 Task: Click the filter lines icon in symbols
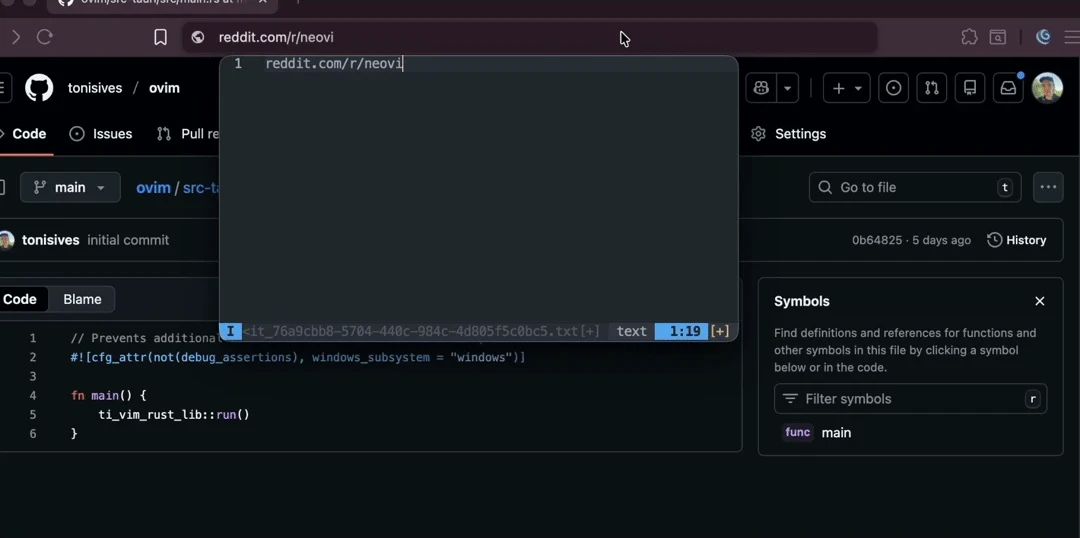click(790, 399)
